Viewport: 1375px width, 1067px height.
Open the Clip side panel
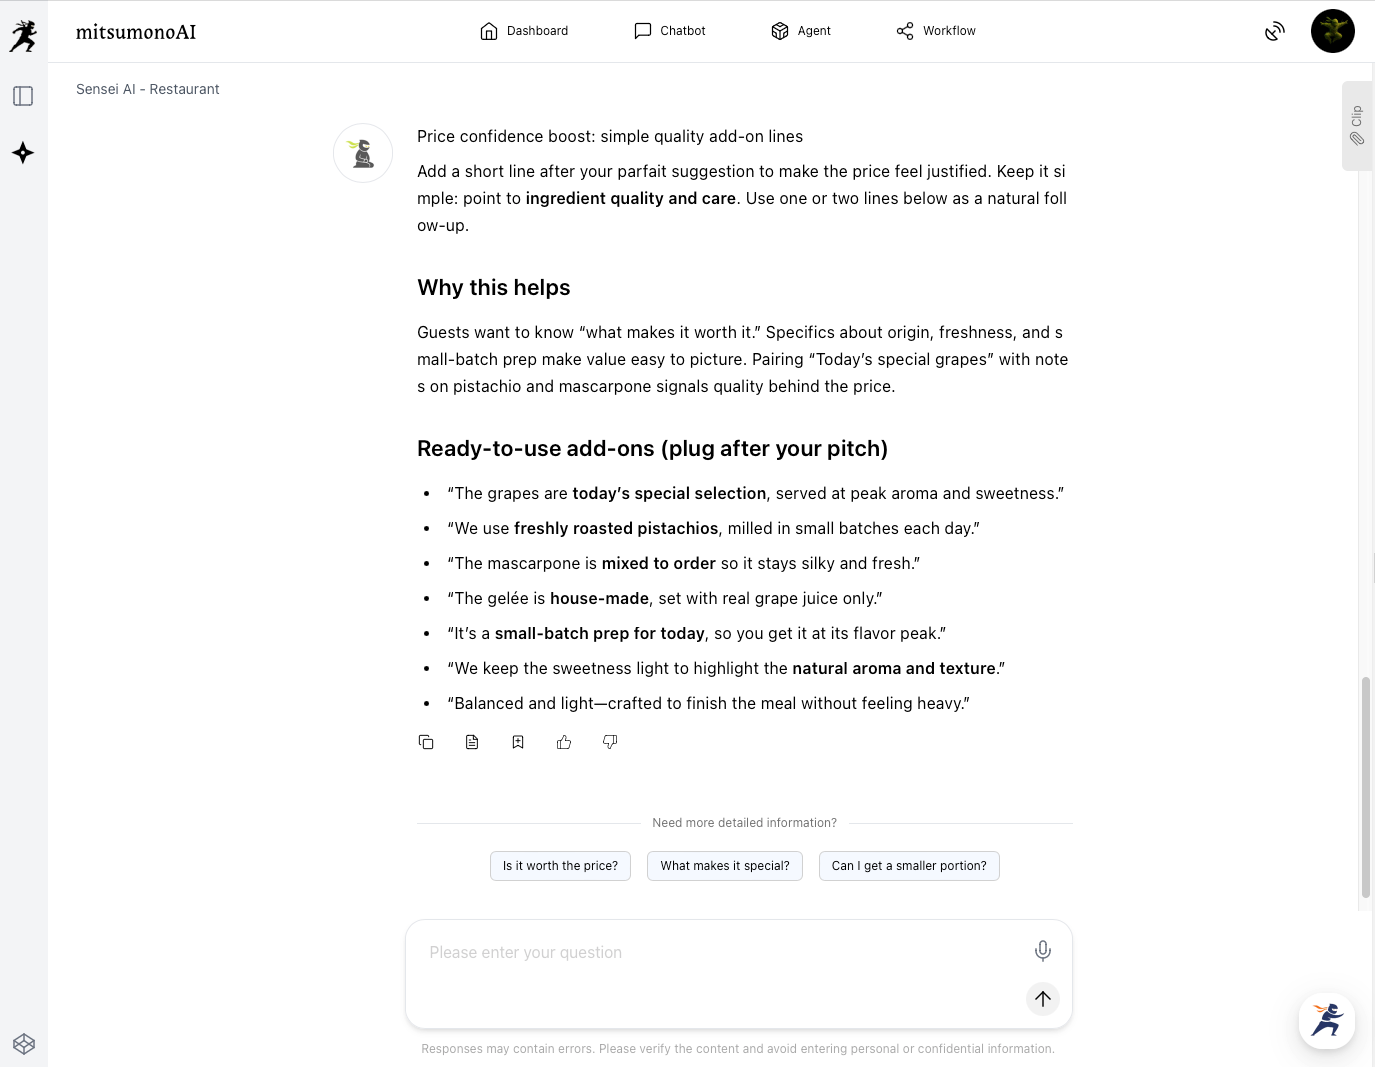pos(1356,126)
